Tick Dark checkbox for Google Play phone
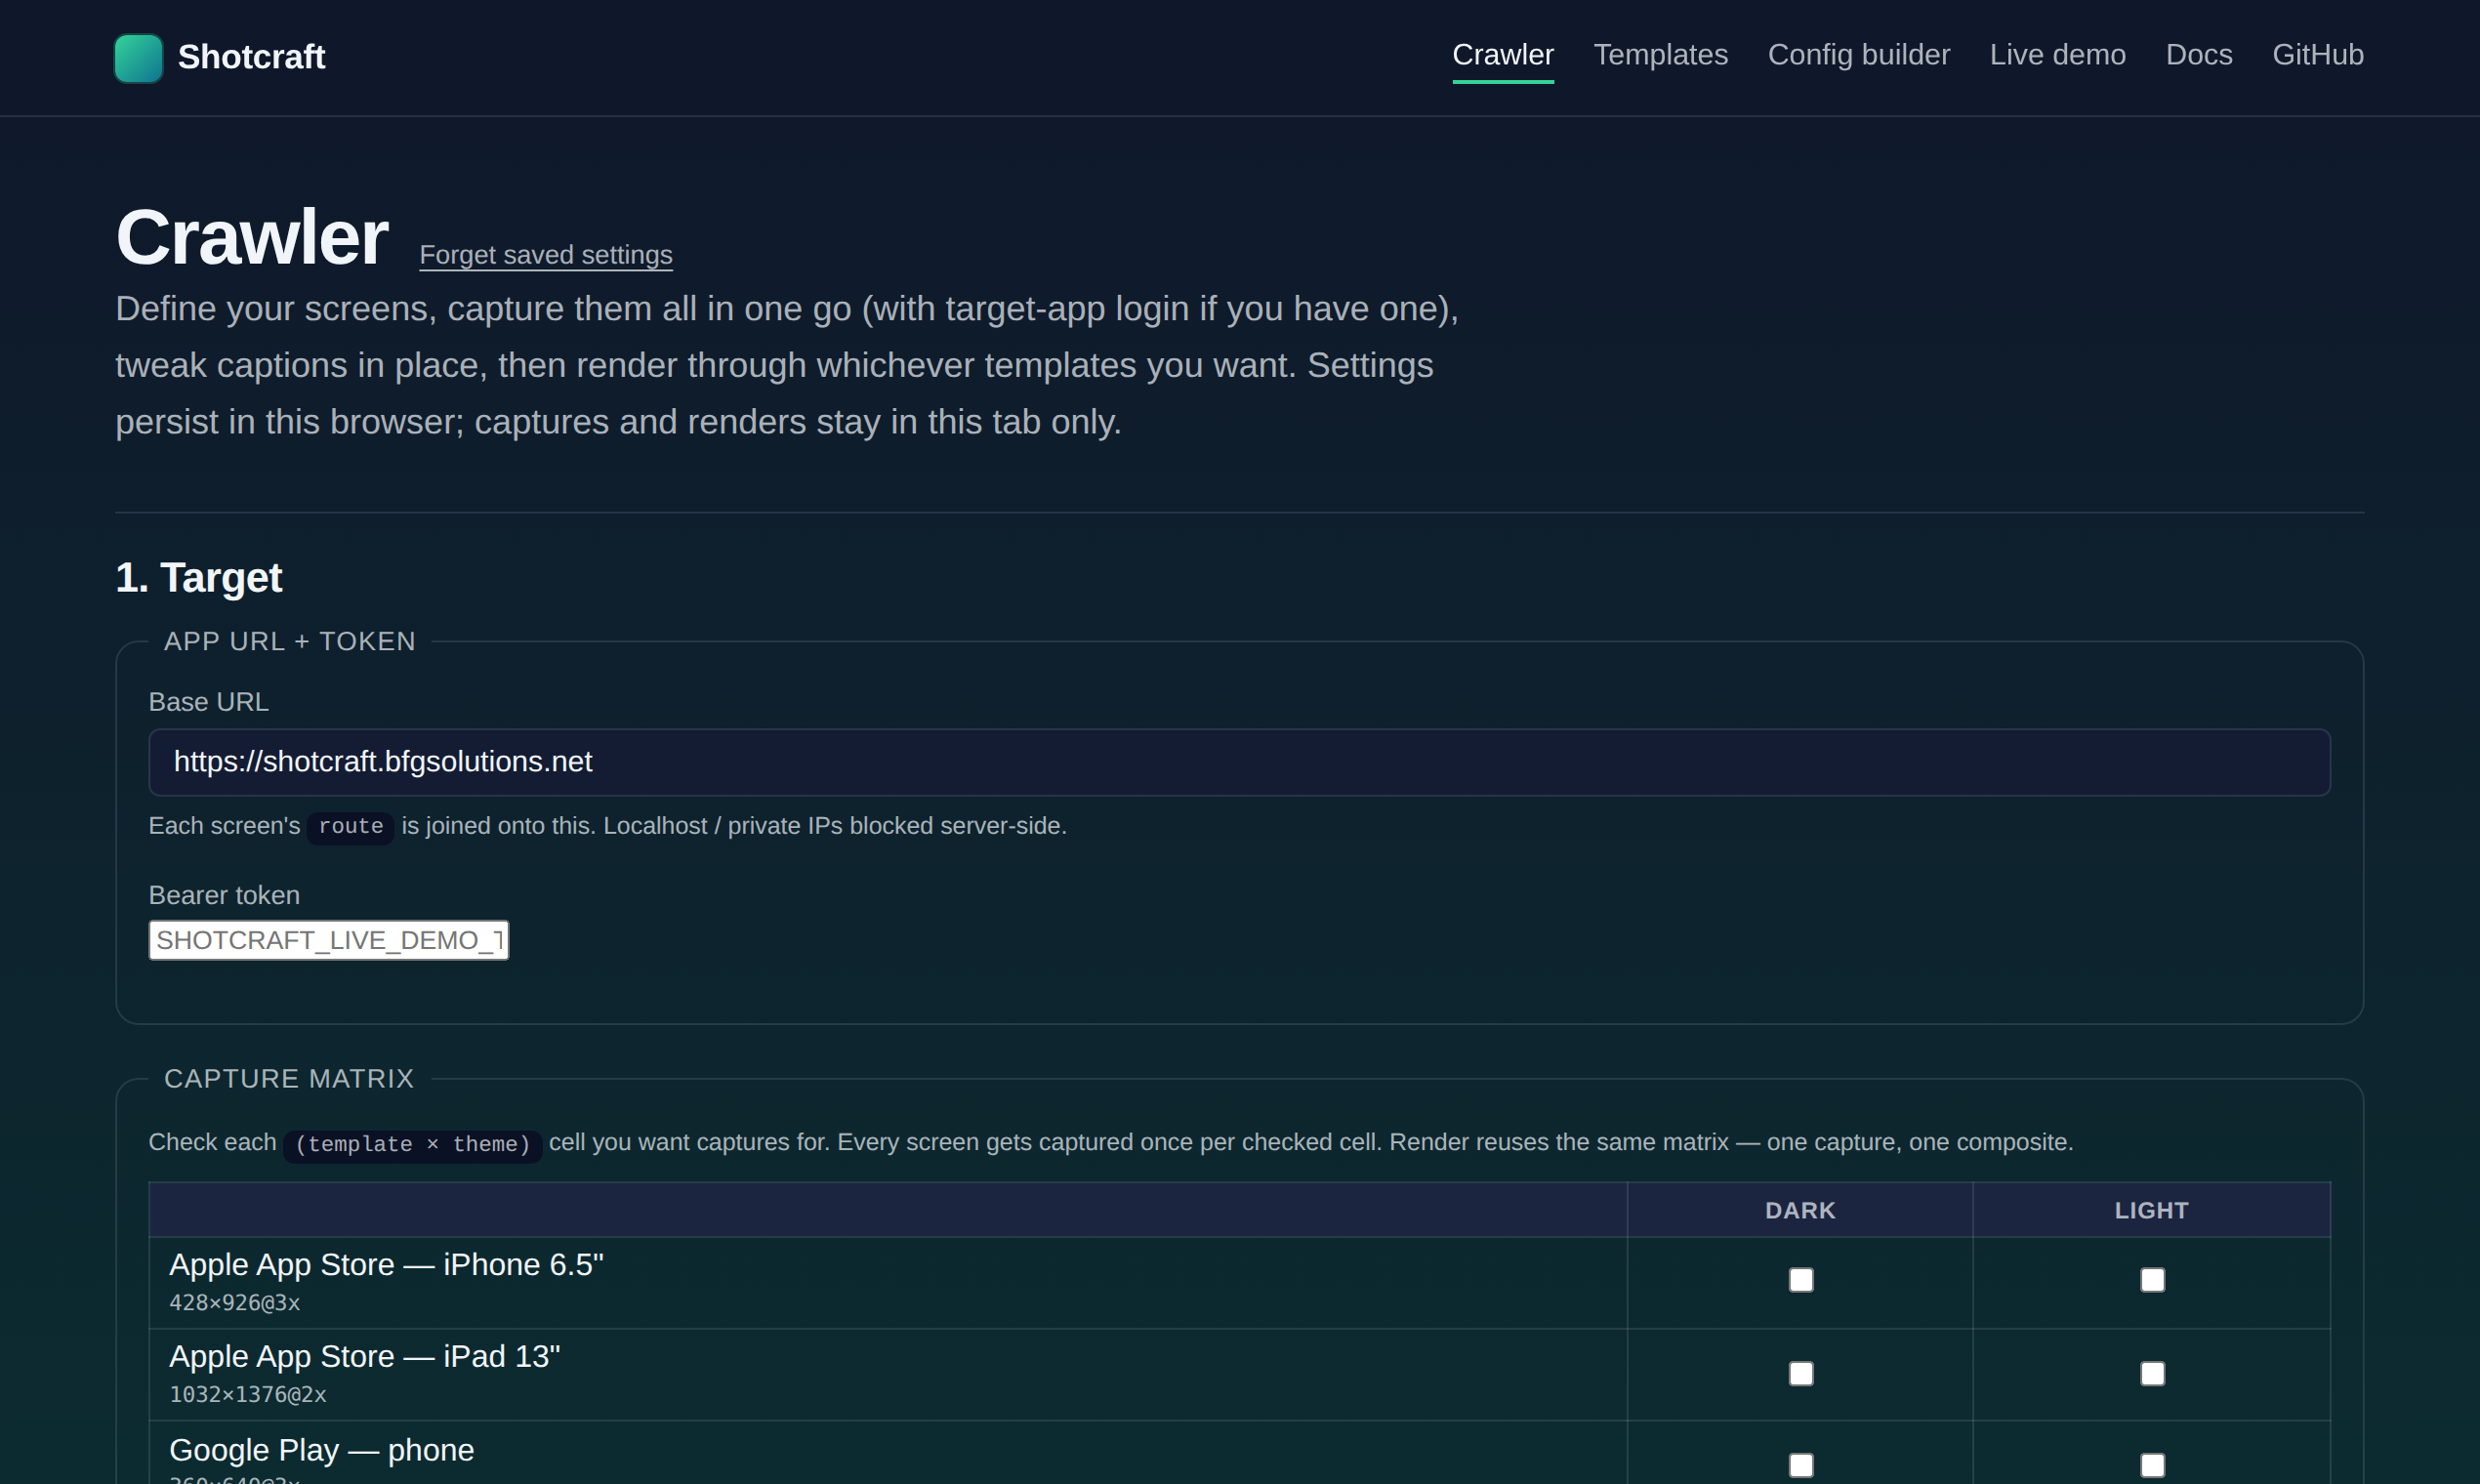Viewport: 2480px width, 1484px height. click(1800, 1465)
